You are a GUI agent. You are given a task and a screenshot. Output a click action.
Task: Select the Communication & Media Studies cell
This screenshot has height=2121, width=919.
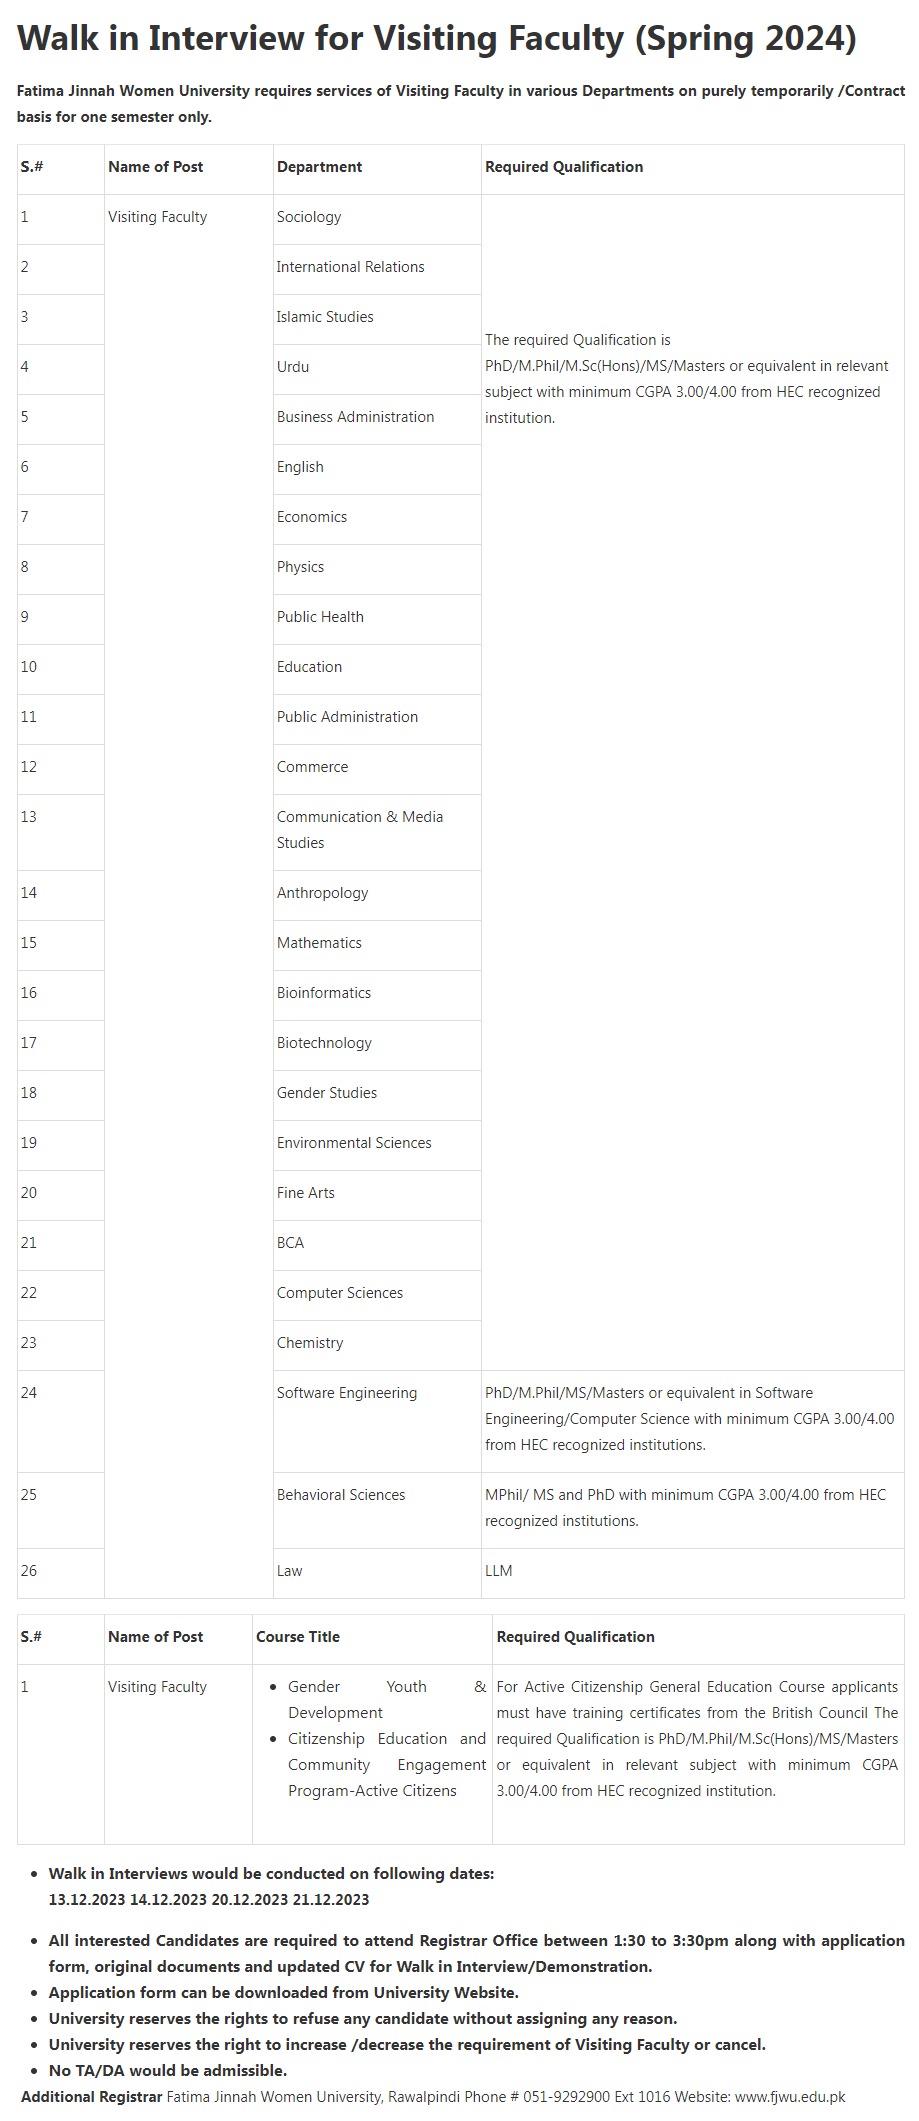click(360, 829)
